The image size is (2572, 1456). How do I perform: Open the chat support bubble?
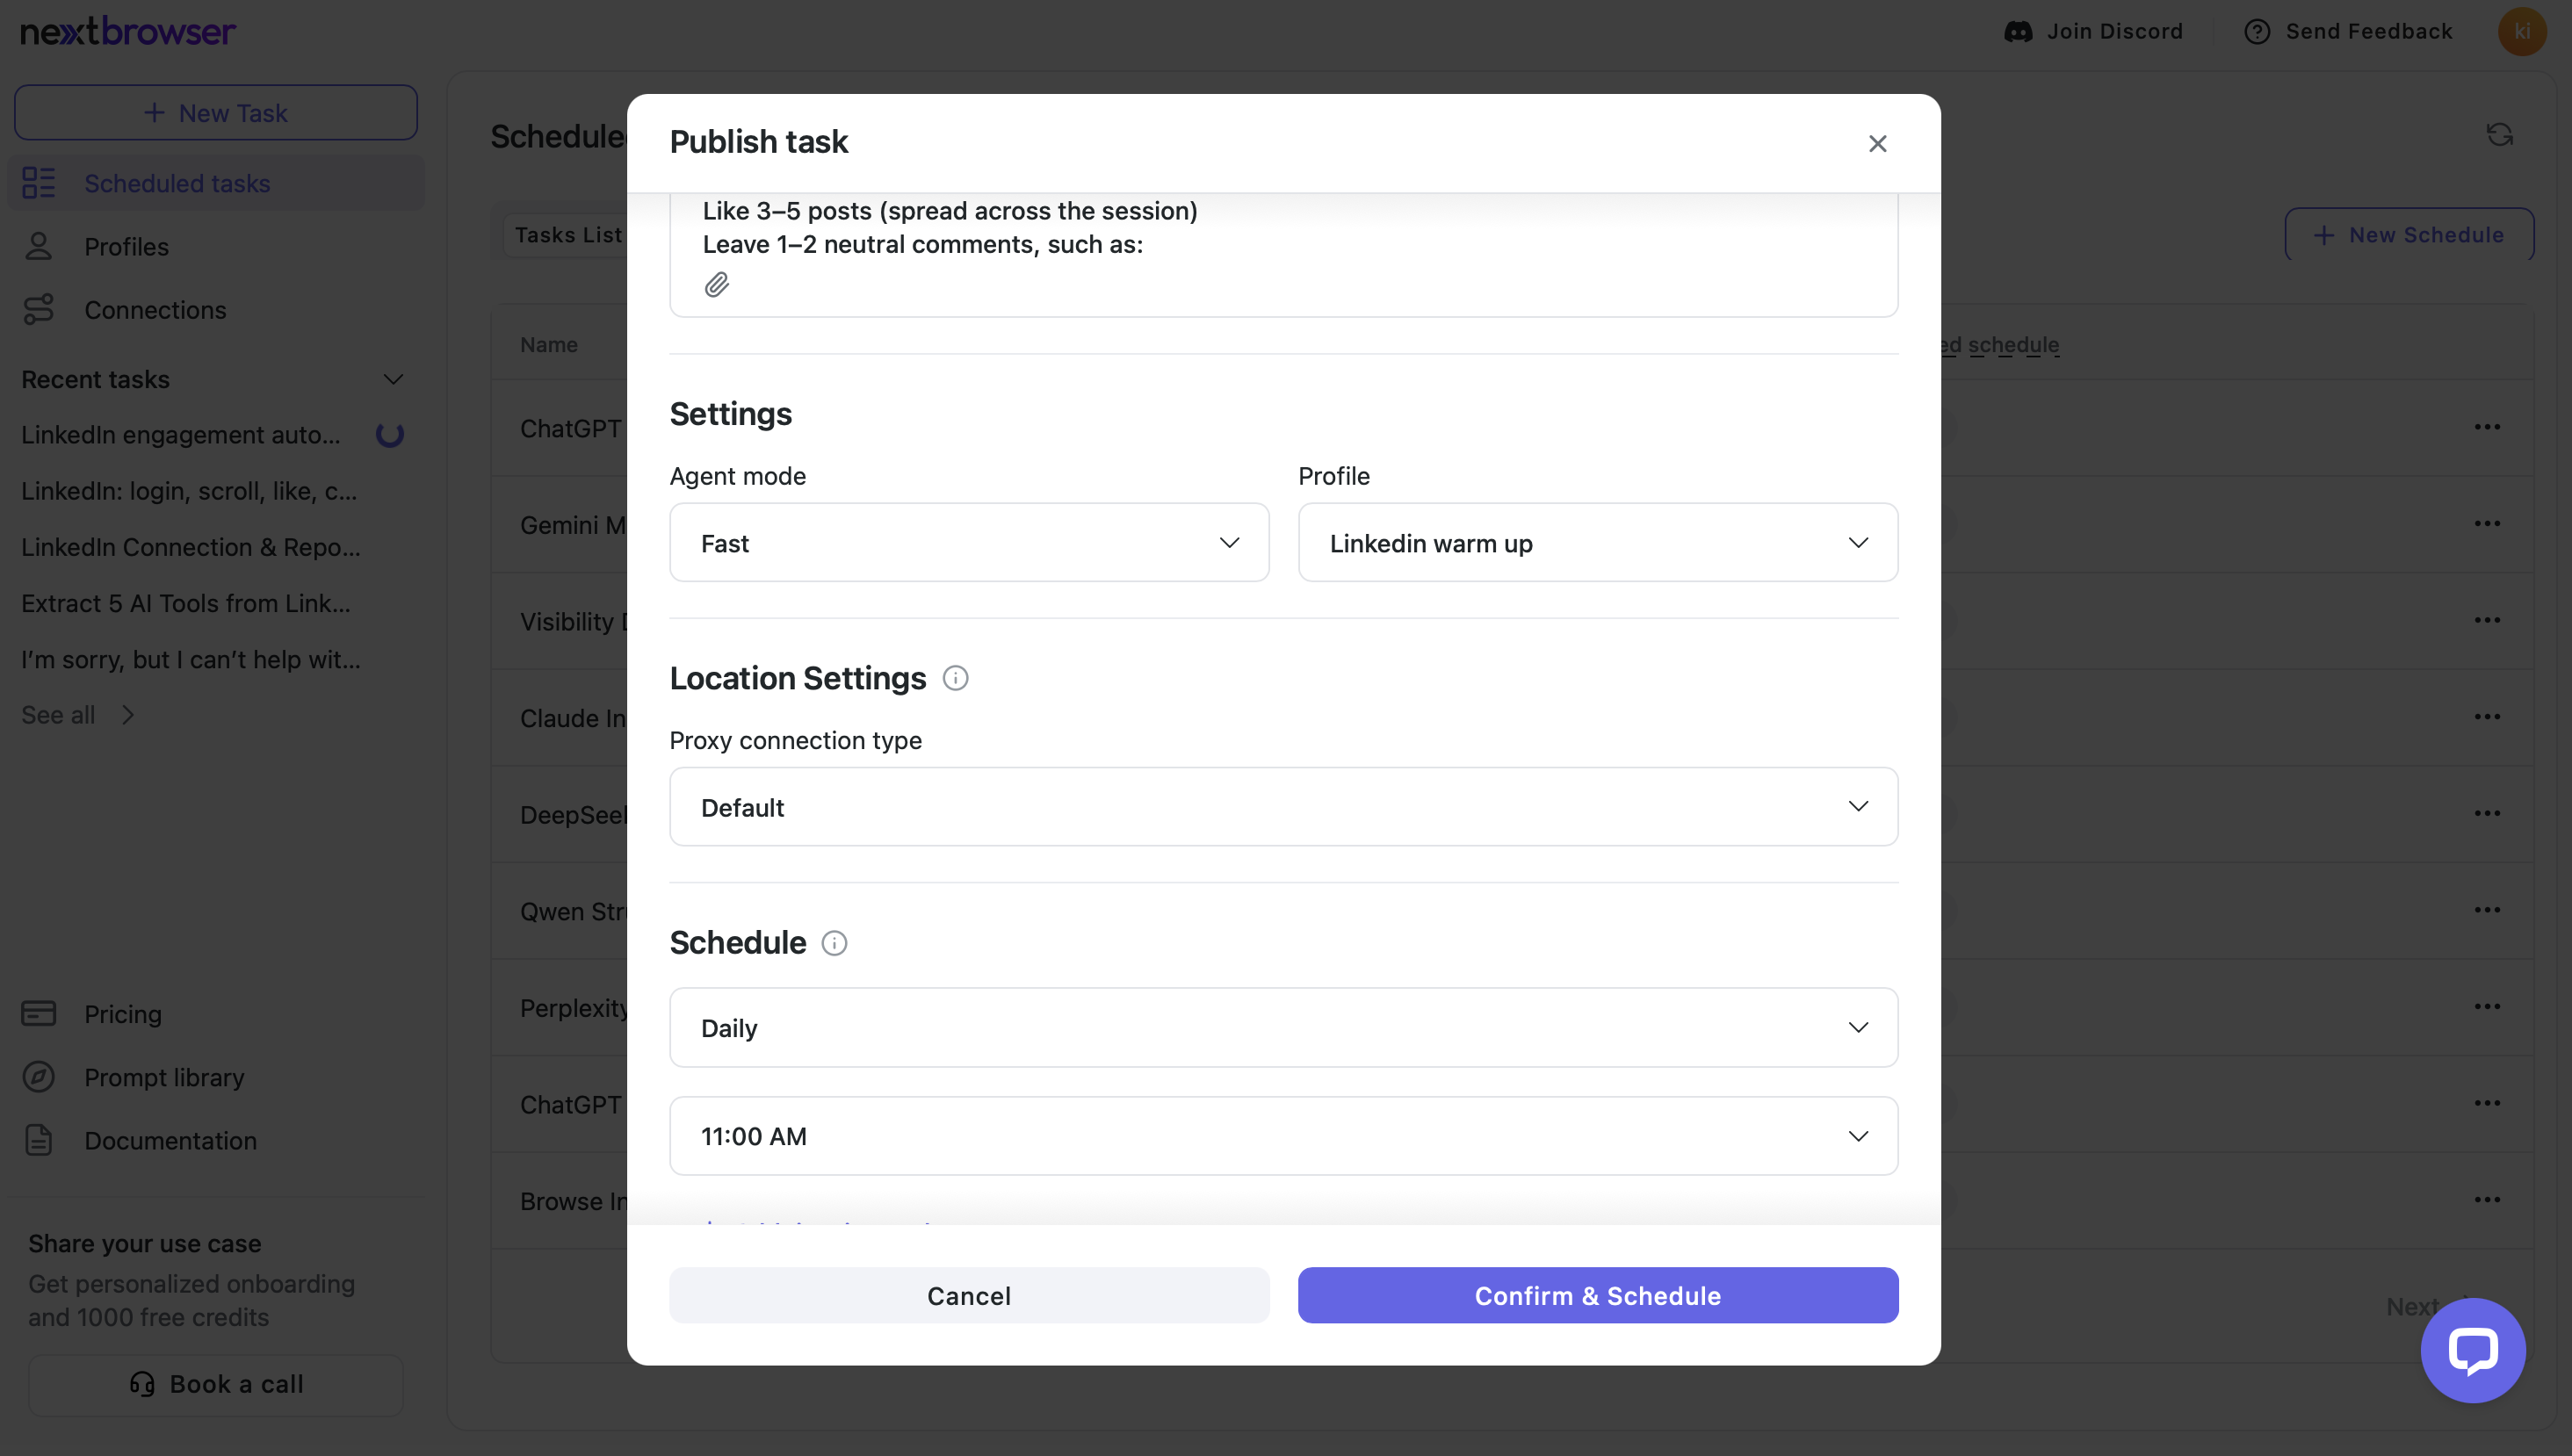(x=2472, y=1350)
